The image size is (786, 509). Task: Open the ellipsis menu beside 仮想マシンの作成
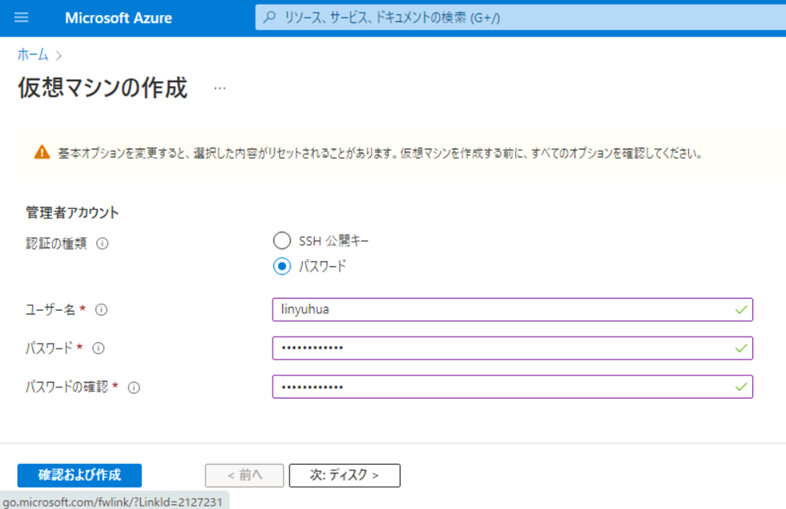point(220,88)
